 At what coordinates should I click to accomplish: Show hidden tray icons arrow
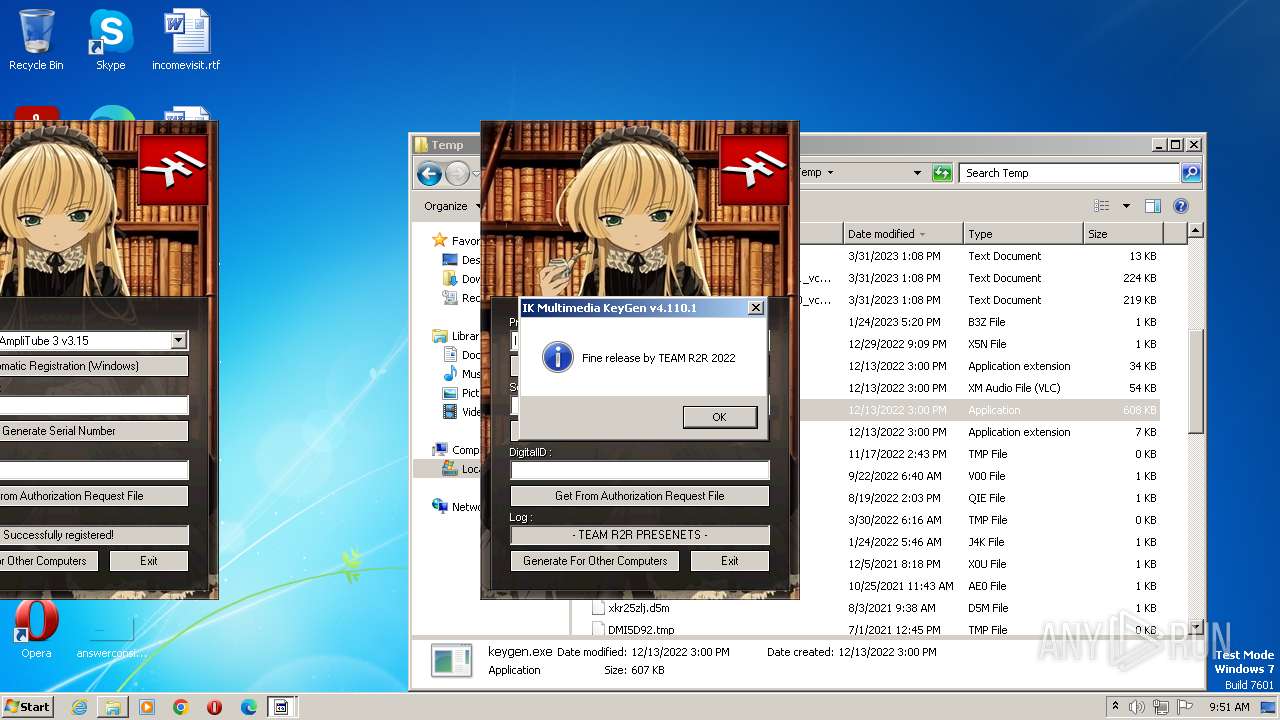point(1115,706)
